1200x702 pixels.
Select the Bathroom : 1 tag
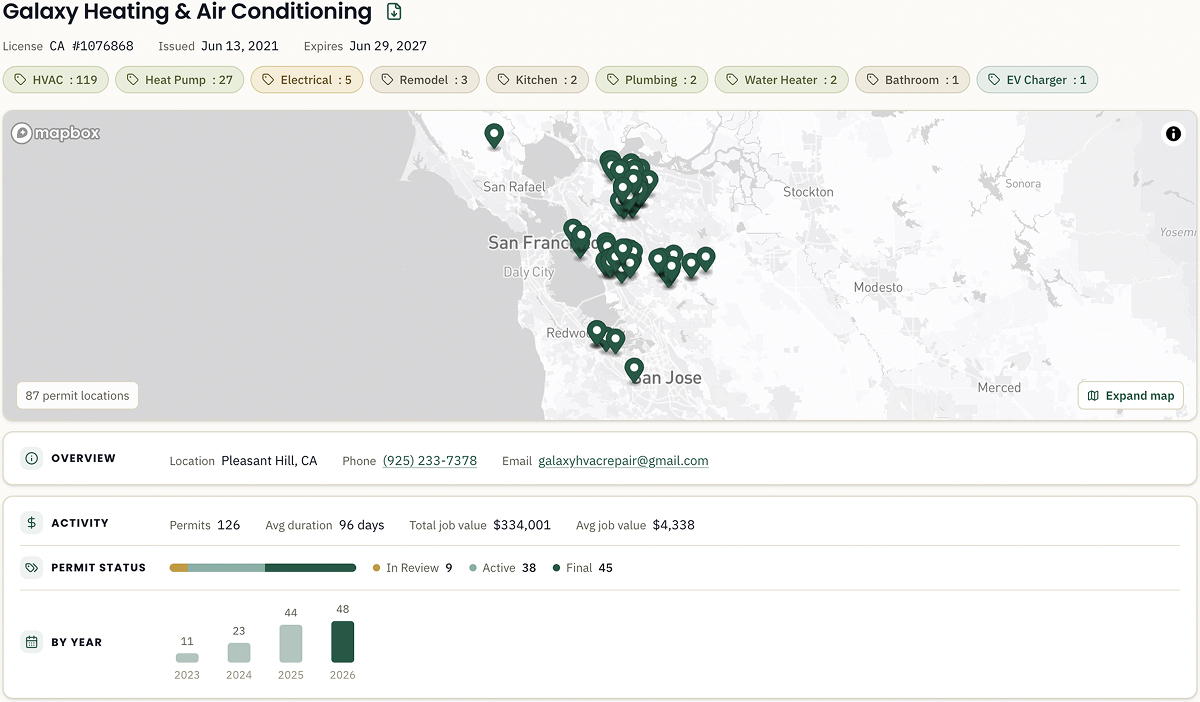pyautogui.click(x=912, y=80)
